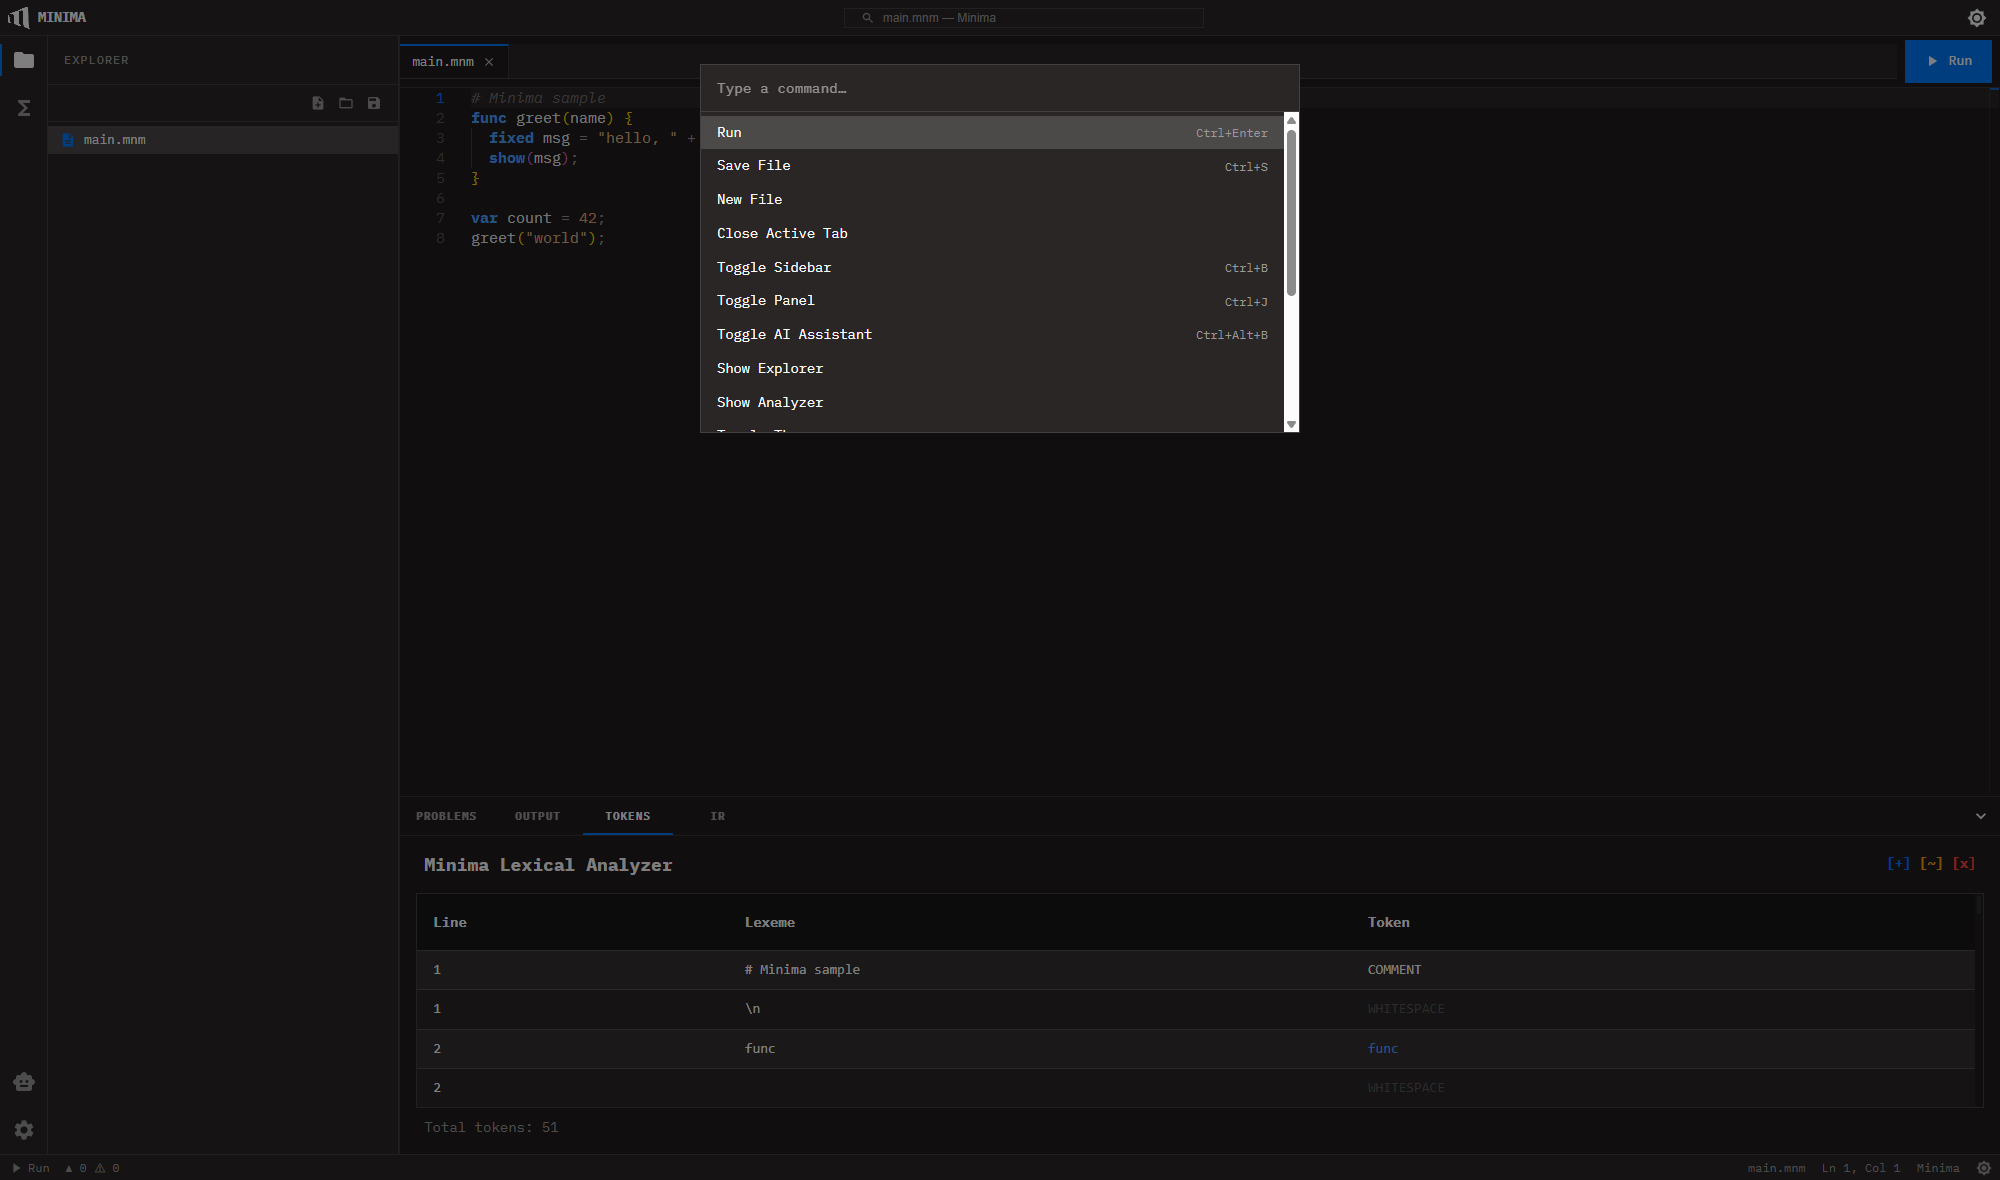Choose Toggle AI Assistant command
Image resolution: width=2000 pixels, height=1180 pixels.
992,335
